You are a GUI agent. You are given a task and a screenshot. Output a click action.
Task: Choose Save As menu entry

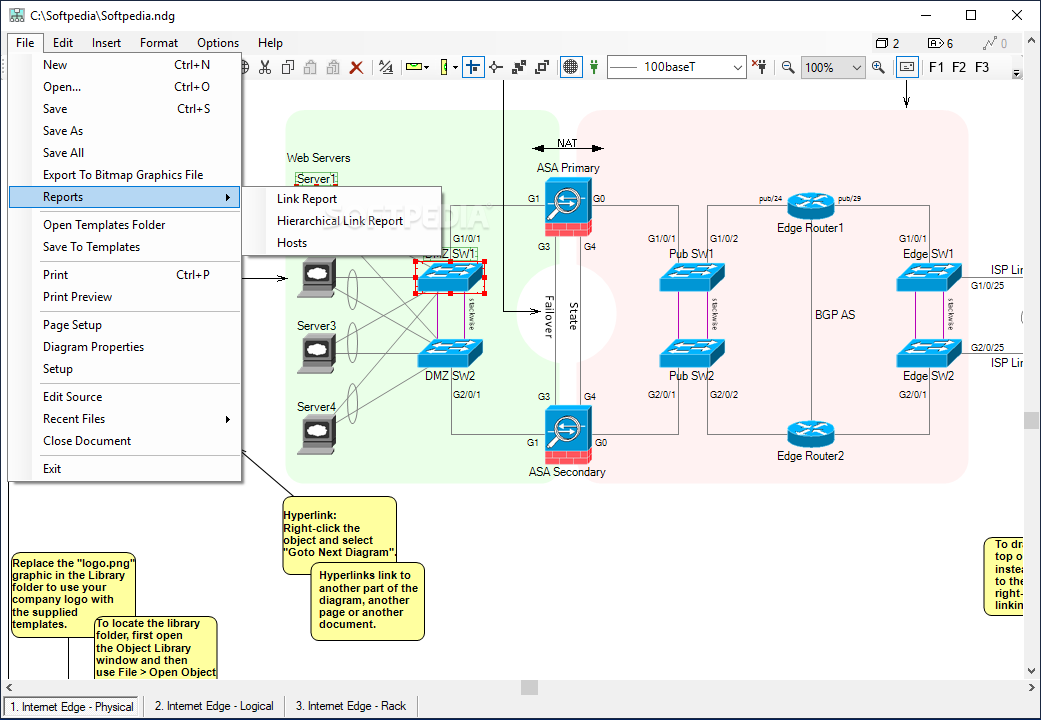125,131
